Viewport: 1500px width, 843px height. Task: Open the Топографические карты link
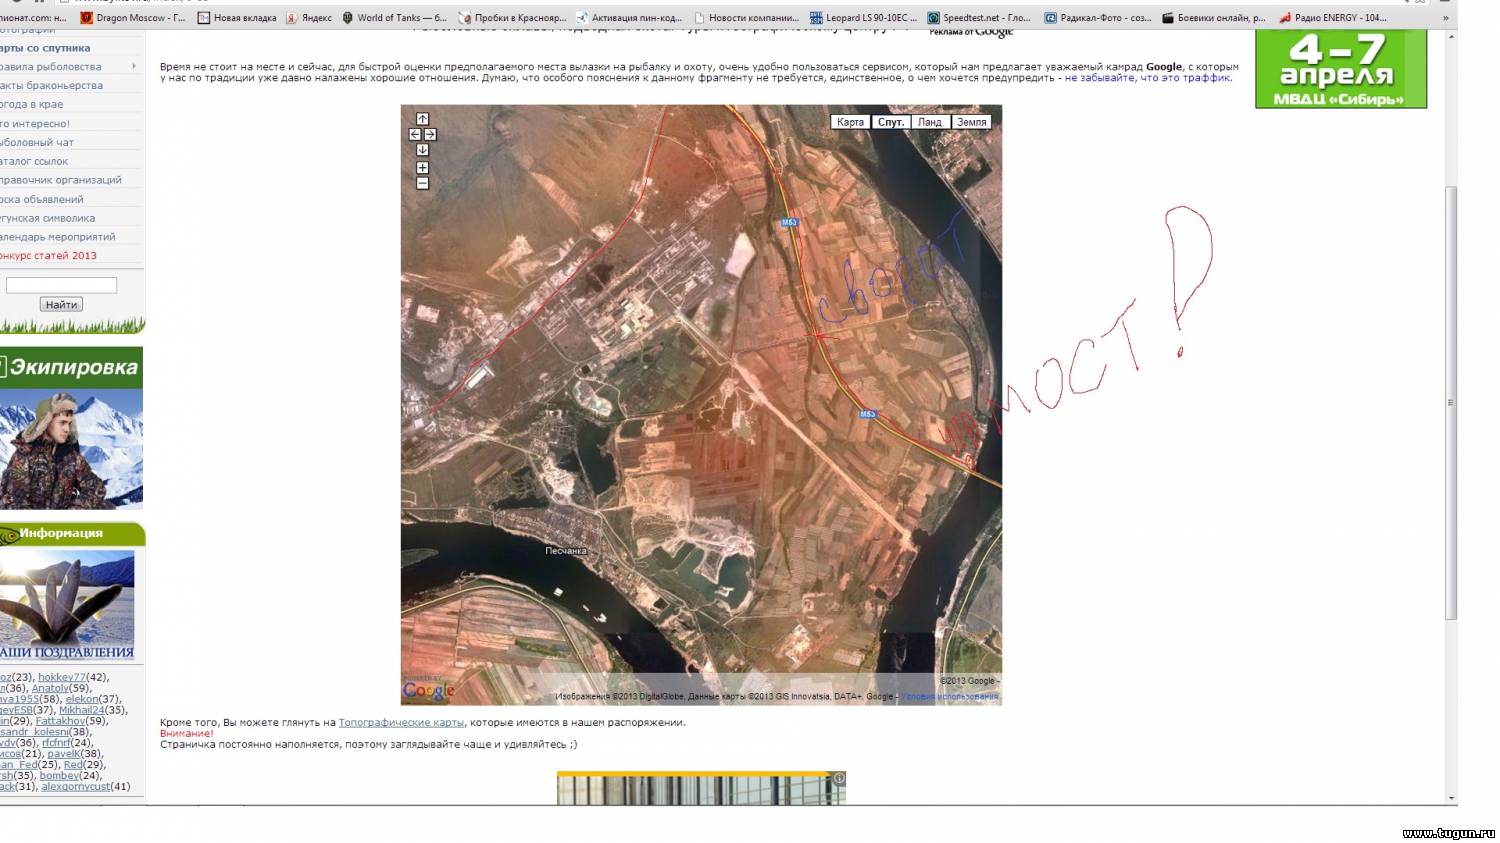[x=401, y=722]
